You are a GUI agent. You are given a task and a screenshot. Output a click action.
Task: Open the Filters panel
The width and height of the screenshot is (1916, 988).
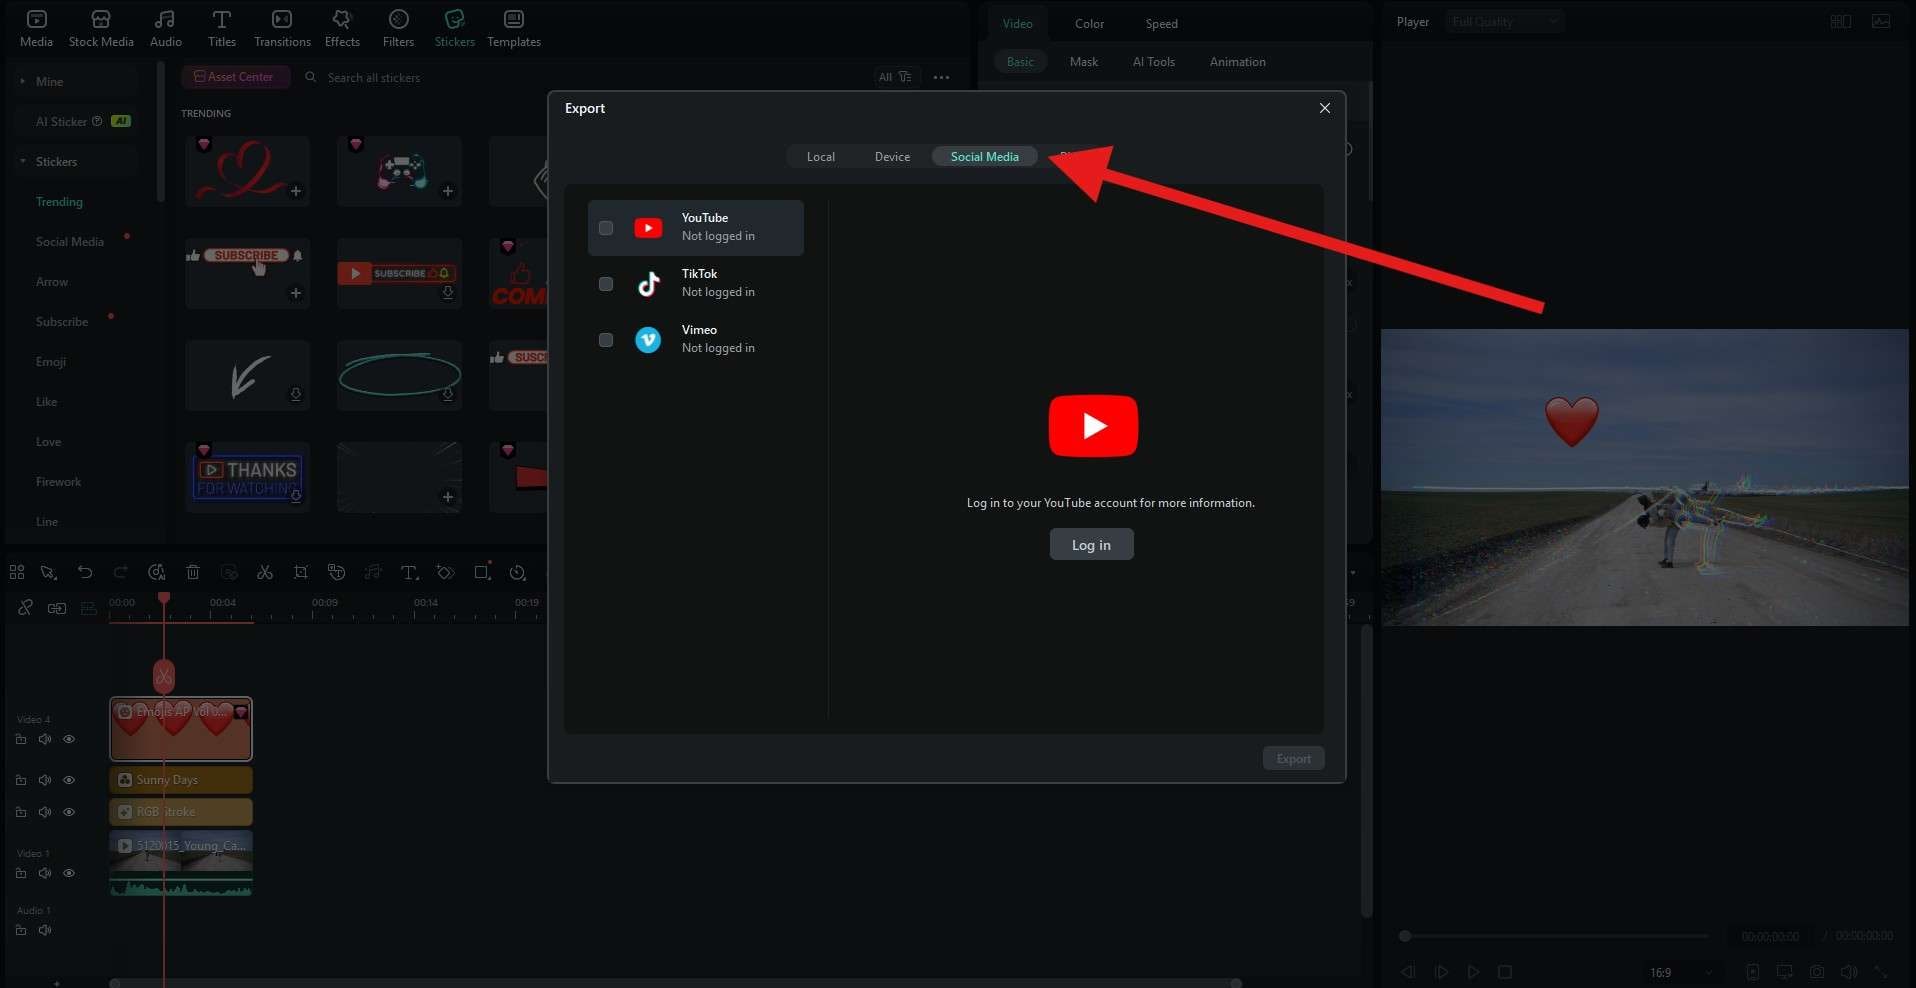coord(398,28)
